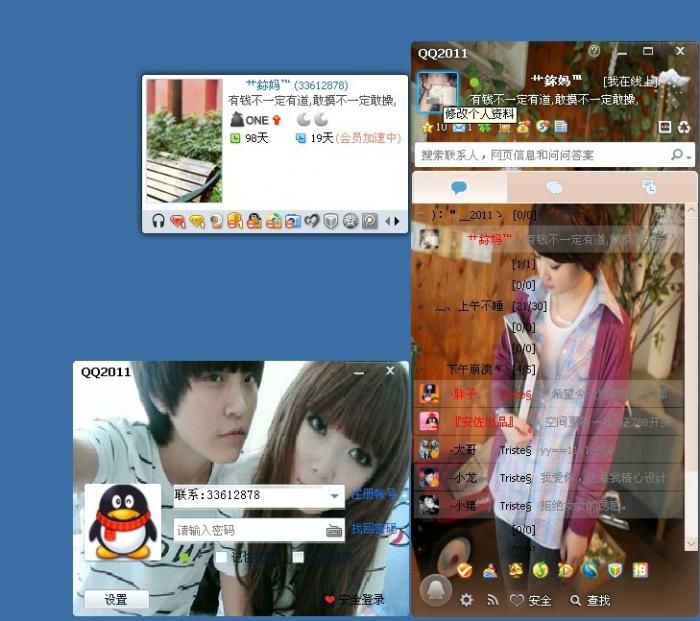Select contact -小猪 in the list

coord(548,505)
